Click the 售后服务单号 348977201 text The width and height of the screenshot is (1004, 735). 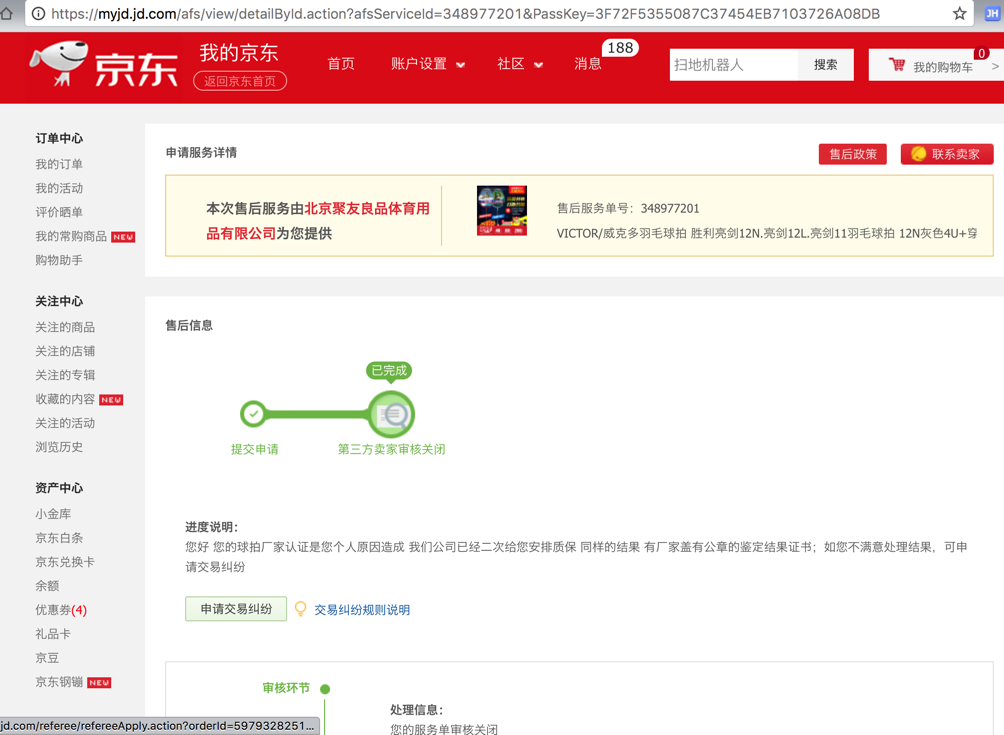[x=628, y=209]
